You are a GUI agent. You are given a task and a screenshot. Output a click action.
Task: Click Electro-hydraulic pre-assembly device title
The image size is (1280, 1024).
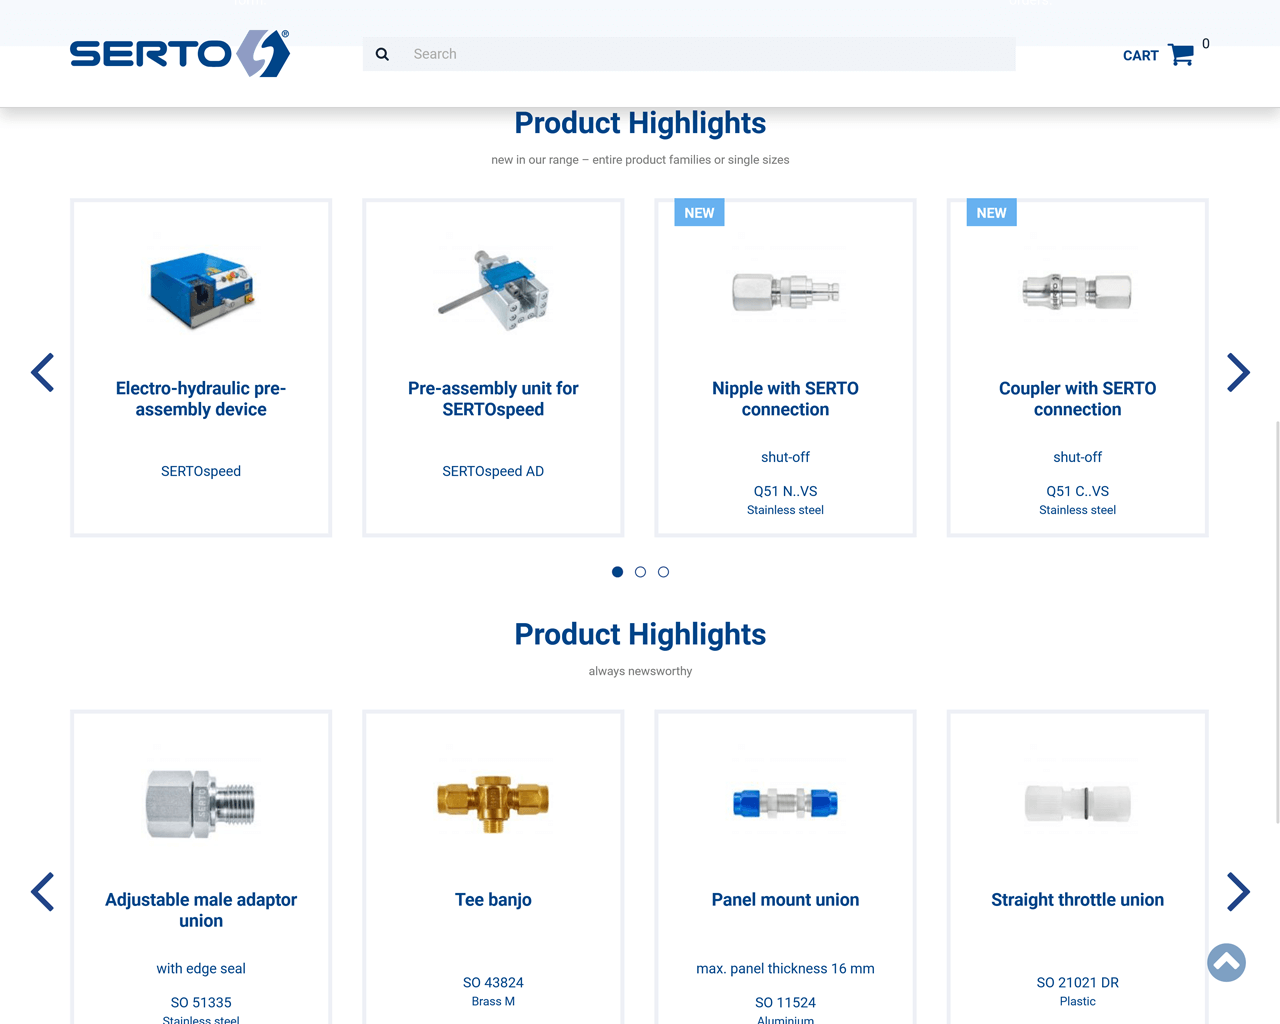pyautogui.click(x=201, y=399)
